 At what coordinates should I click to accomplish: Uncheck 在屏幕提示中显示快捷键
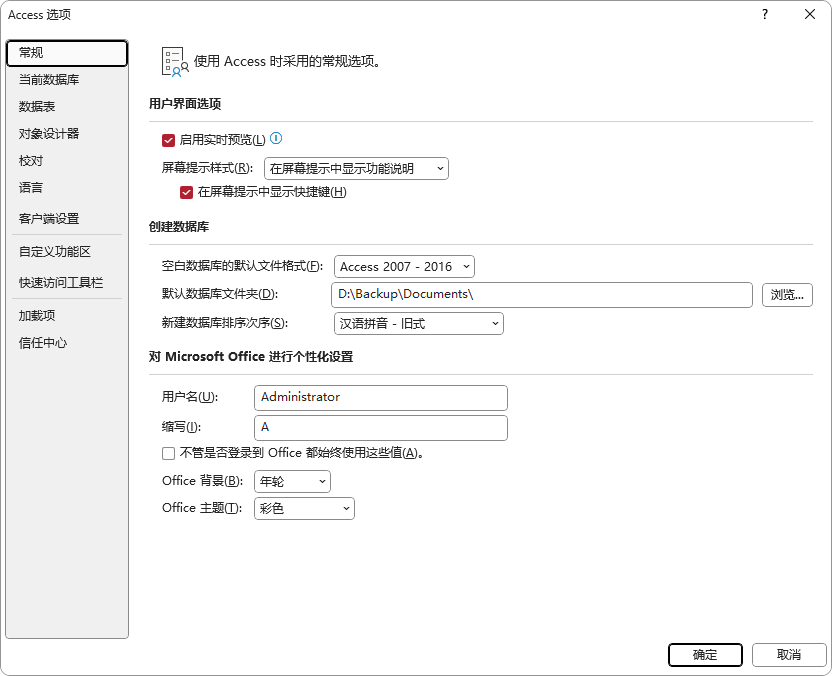pyautogui.click(x=186, y=192)
